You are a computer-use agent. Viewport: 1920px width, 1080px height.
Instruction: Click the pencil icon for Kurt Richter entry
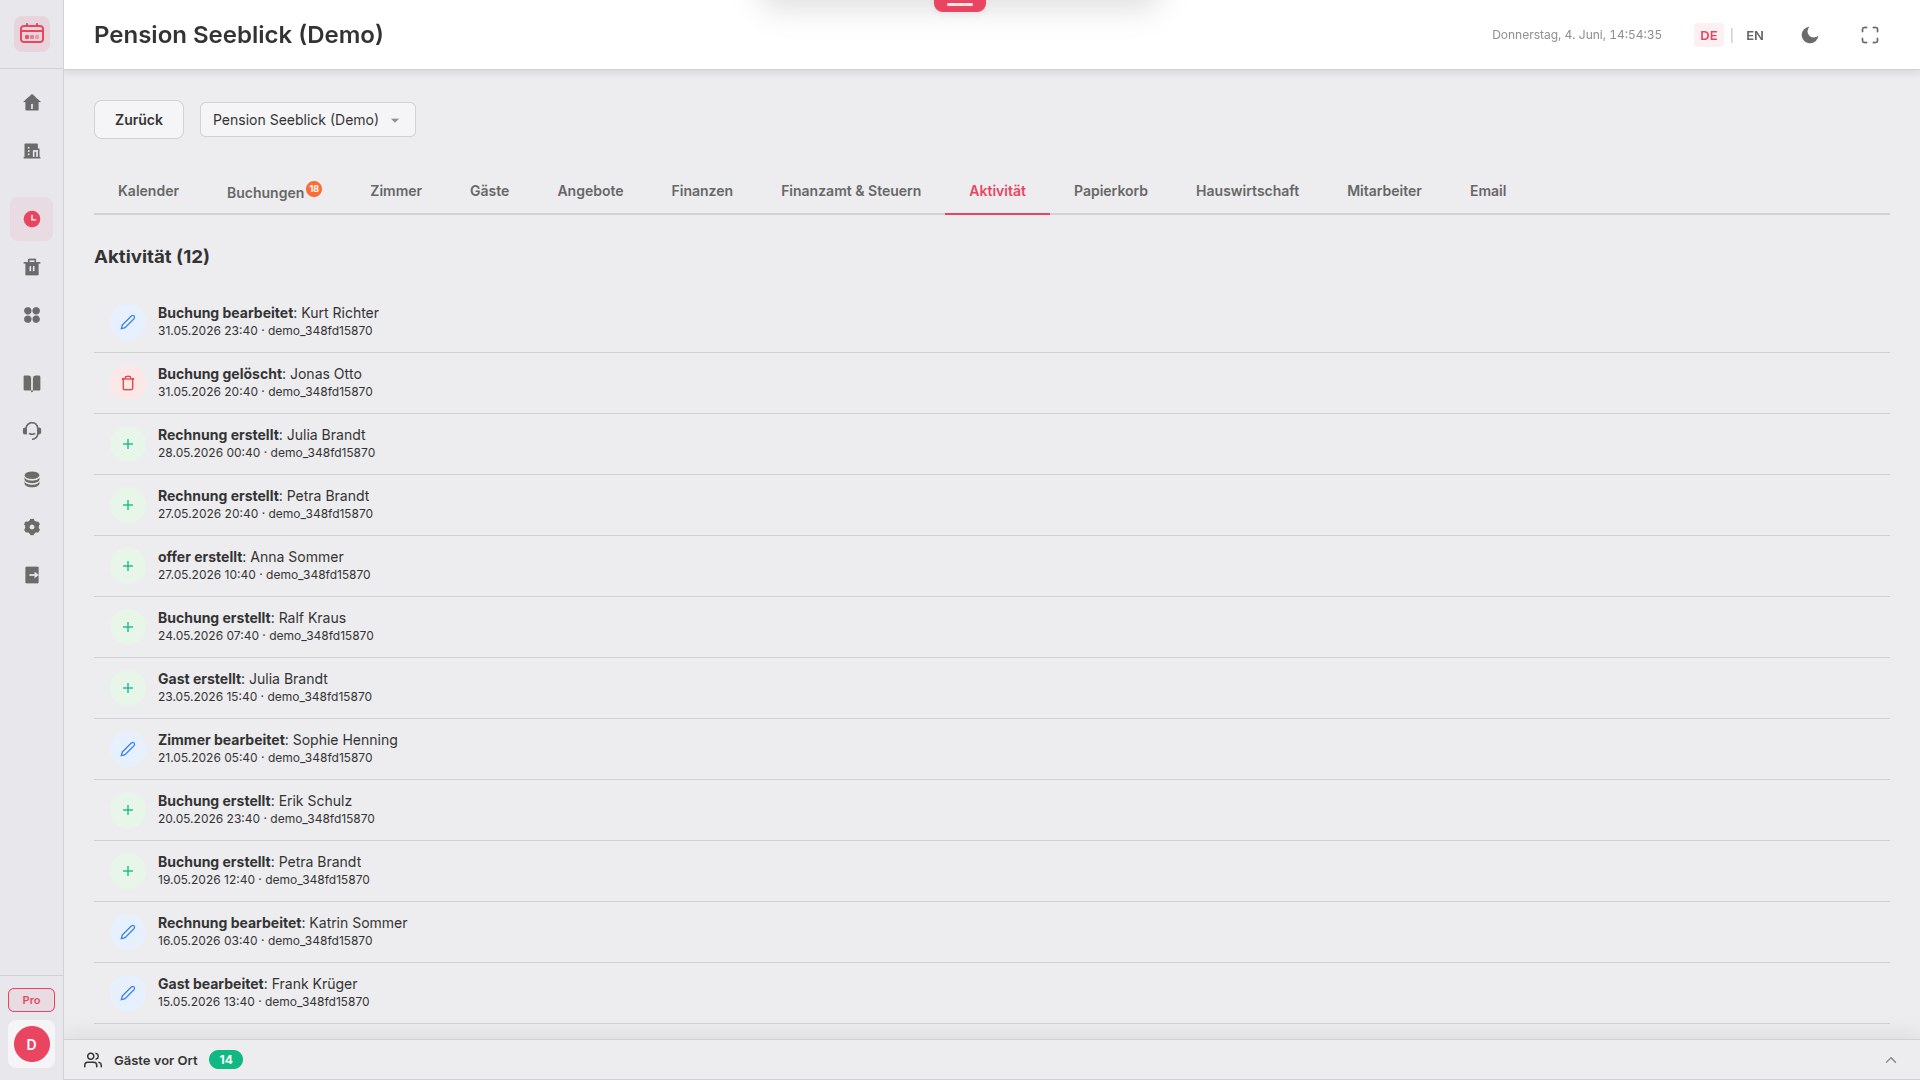coord(128,322)
